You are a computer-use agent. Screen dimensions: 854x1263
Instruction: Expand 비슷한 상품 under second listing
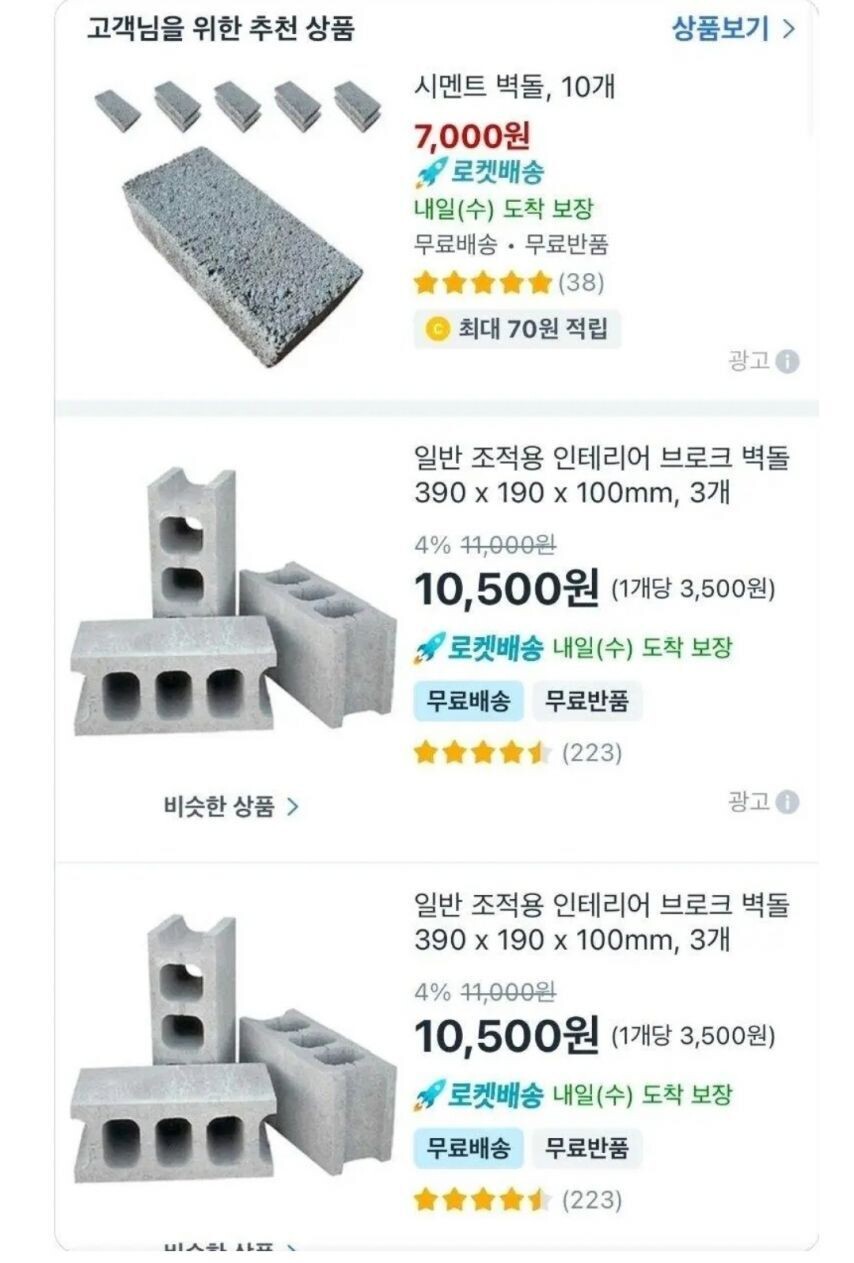click(x=231, y=806)
